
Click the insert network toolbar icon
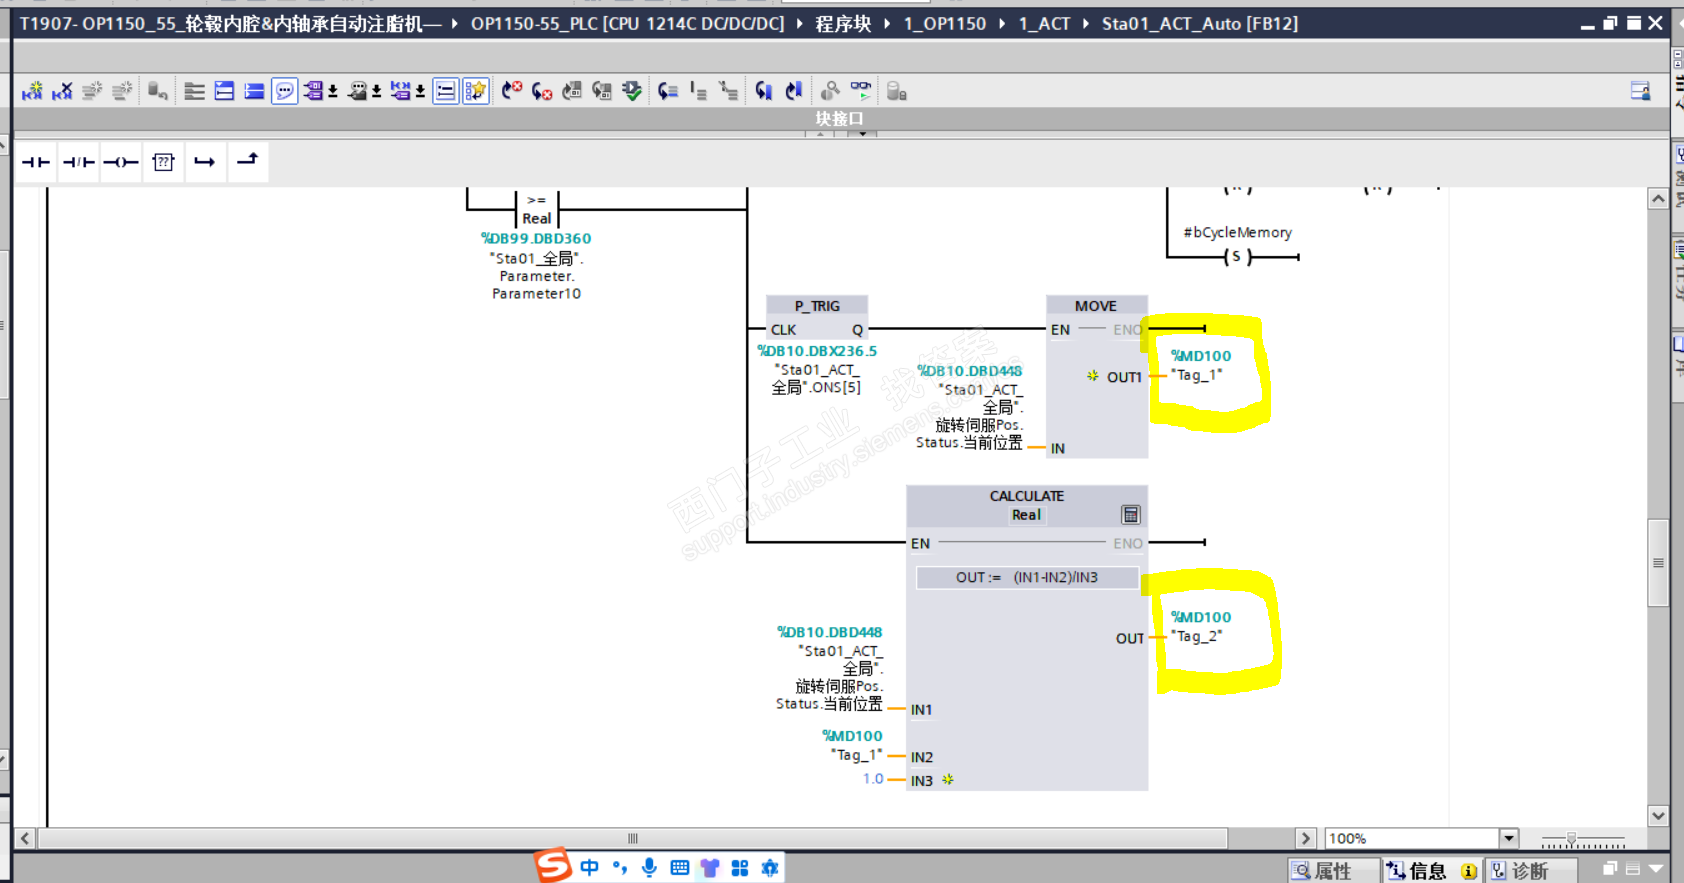(32, 91)
